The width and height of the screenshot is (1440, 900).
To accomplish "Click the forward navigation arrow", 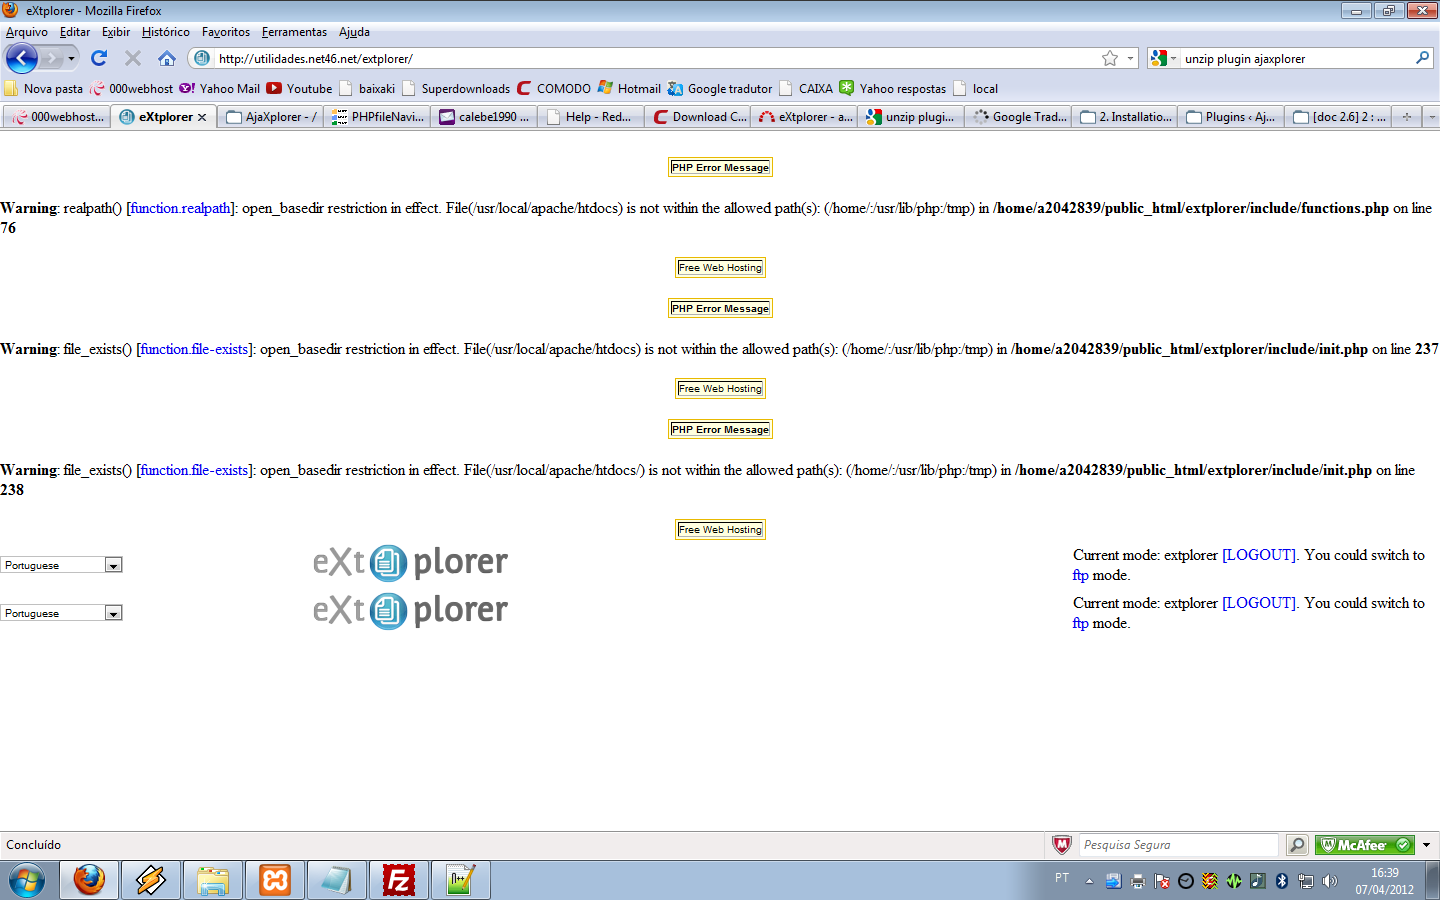I will coord(52,58).
